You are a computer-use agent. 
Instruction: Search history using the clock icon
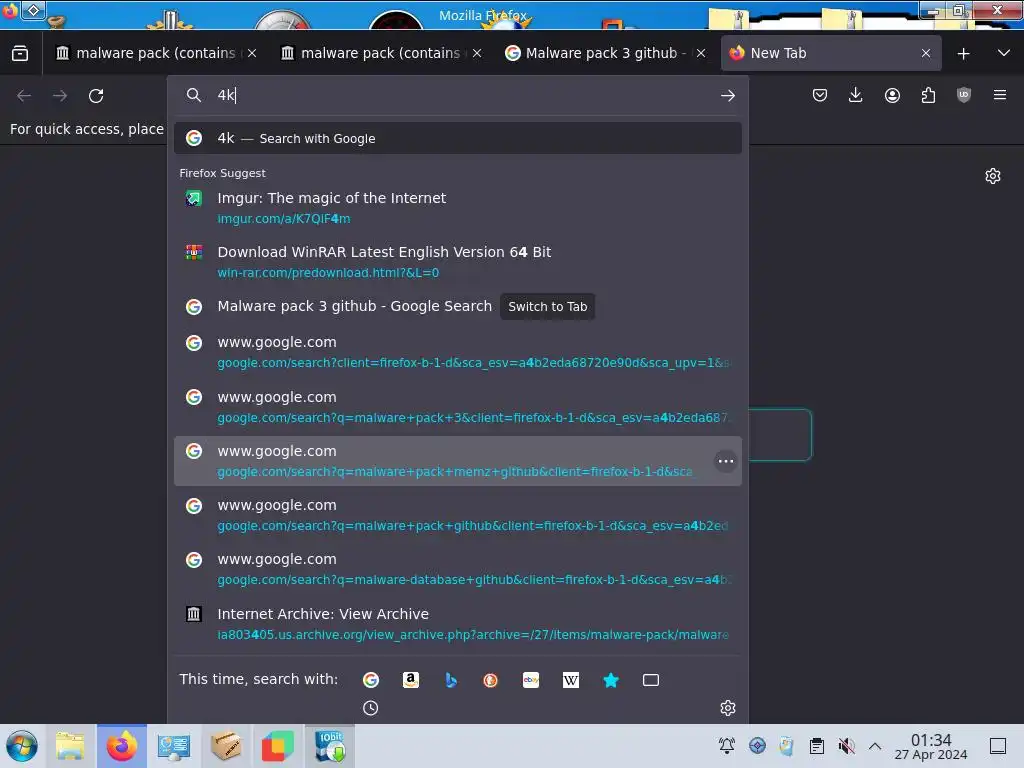click(x=370, y=708)
